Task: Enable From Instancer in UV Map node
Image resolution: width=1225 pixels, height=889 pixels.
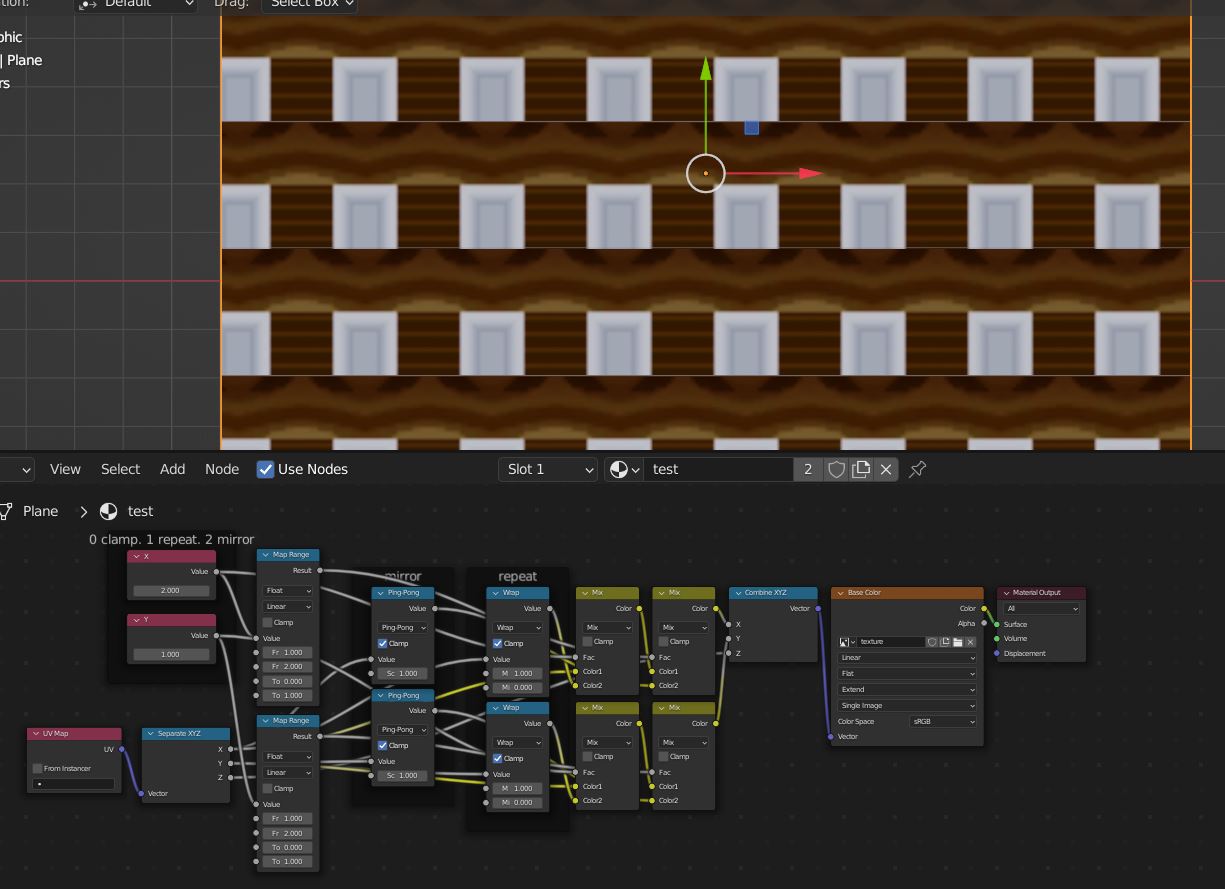Action: point(38,768)
